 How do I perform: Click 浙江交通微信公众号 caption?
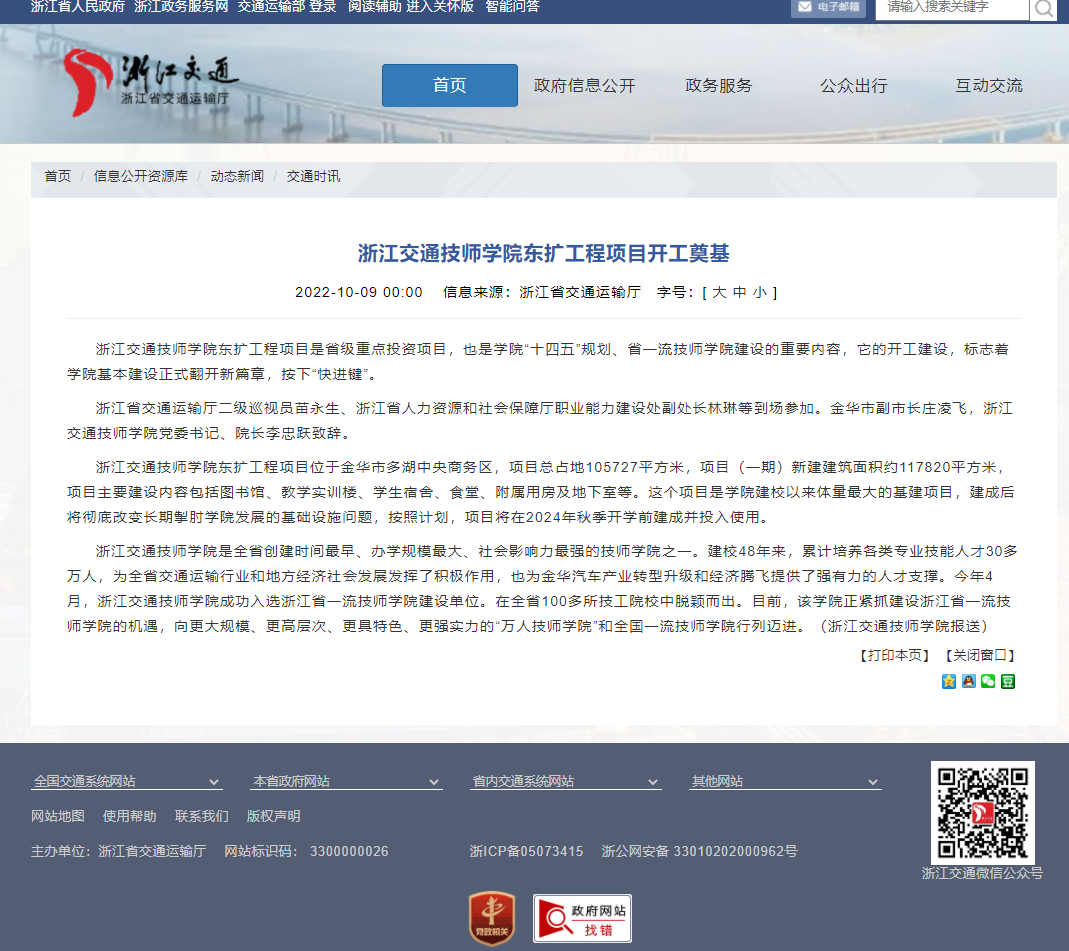(x=982, y=873)
